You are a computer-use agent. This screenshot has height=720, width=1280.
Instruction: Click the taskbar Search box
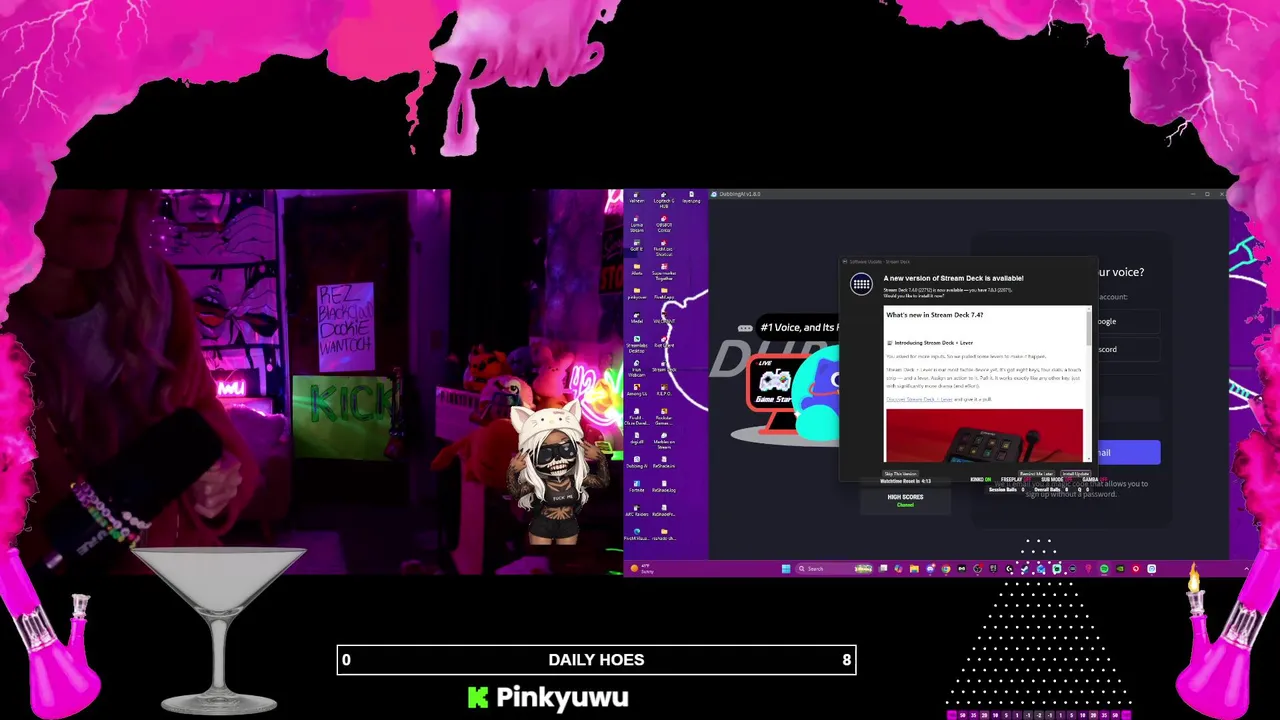point(834,569)
